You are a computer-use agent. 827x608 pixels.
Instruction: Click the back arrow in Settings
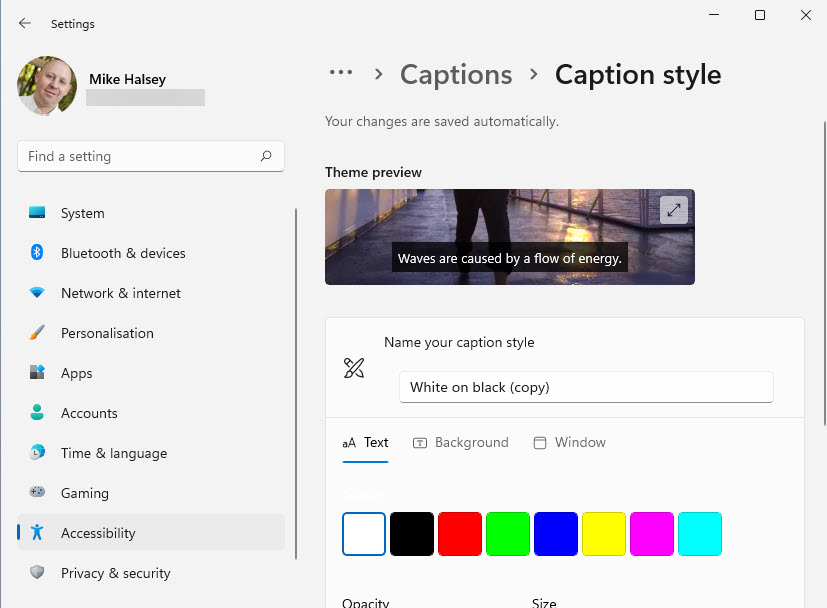[25, 23]
